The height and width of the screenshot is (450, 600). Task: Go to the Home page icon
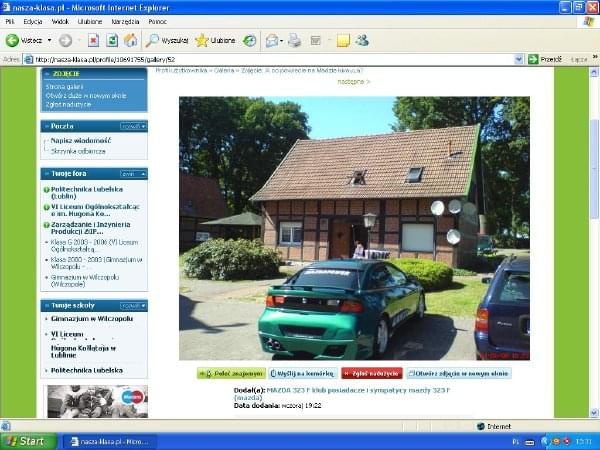[130, 41]
